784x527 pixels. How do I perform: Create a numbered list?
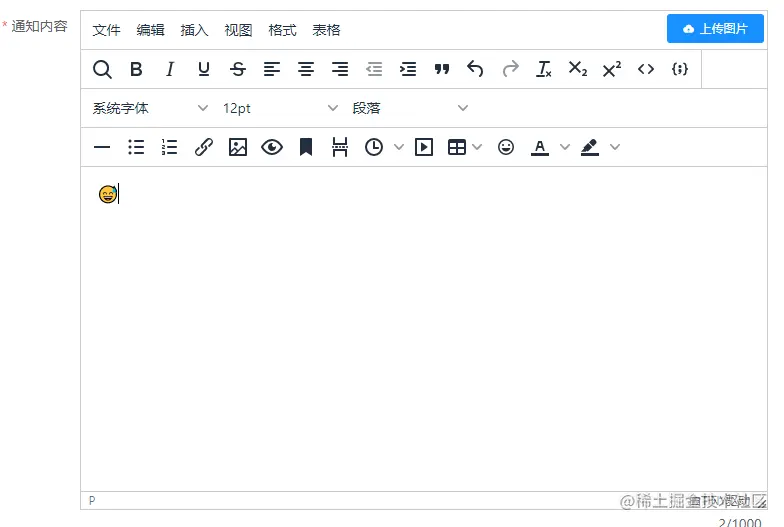(x=170, y=147)
